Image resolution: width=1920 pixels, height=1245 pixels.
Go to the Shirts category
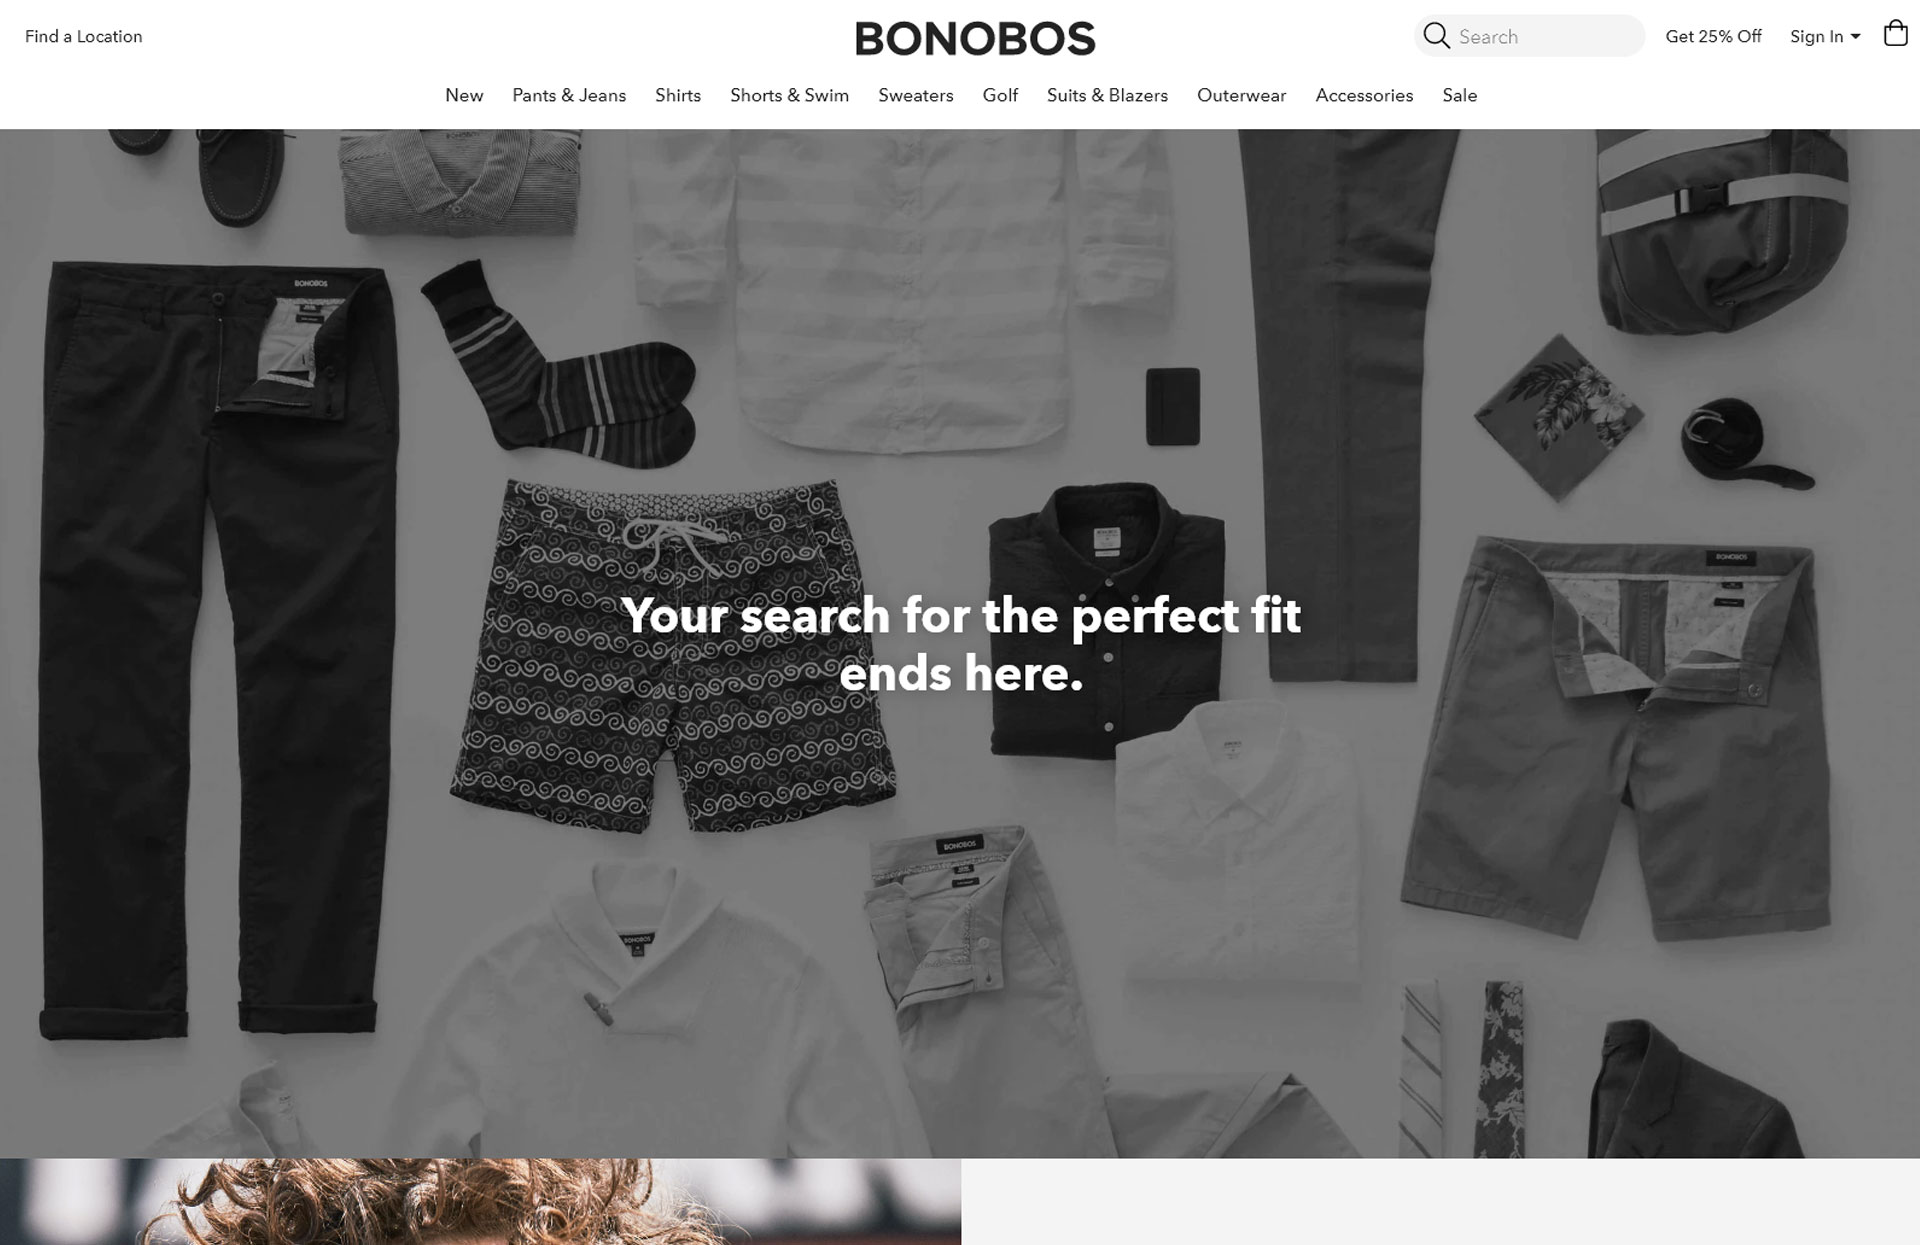pyautogui.click(x=678, y=96)
